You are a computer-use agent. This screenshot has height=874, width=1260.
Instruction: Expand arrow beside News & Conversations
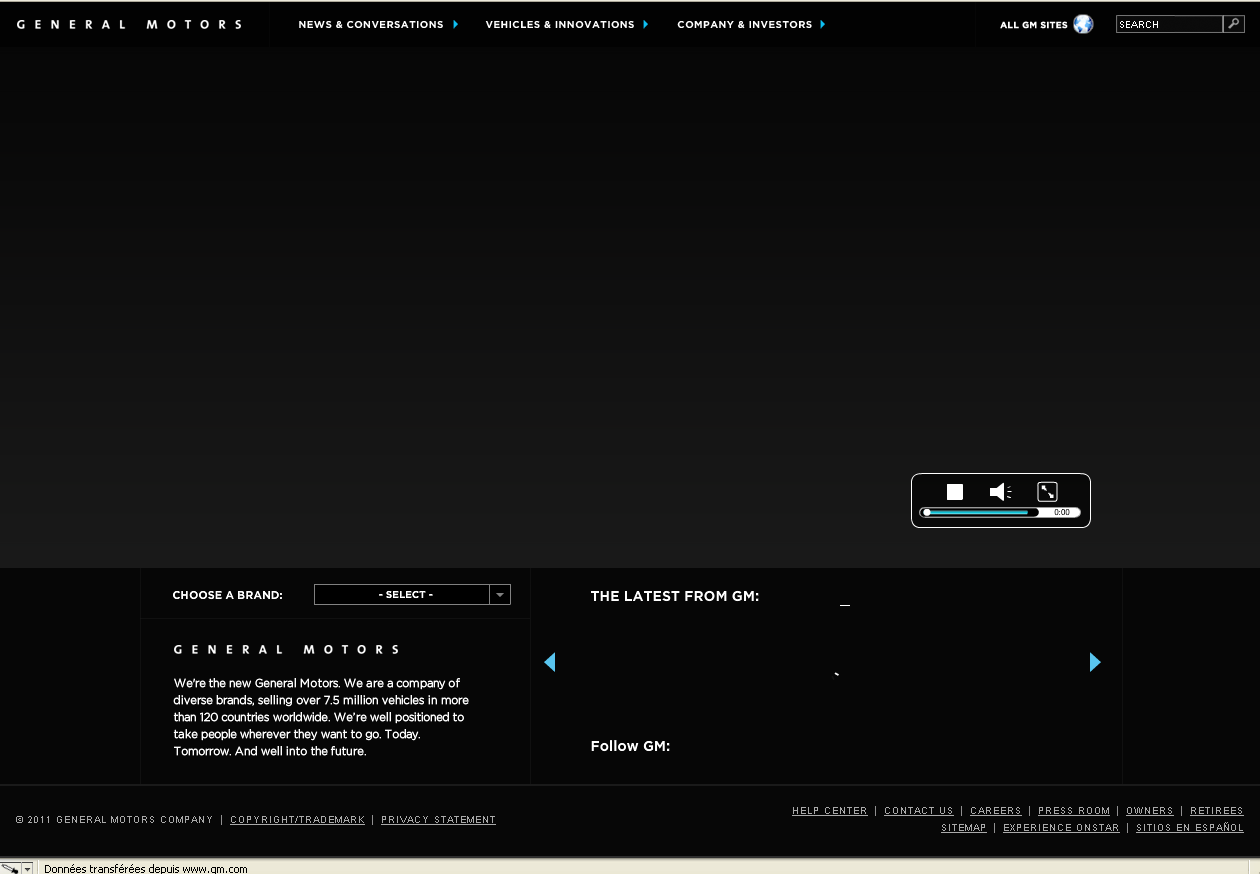(x=456, y=24)
